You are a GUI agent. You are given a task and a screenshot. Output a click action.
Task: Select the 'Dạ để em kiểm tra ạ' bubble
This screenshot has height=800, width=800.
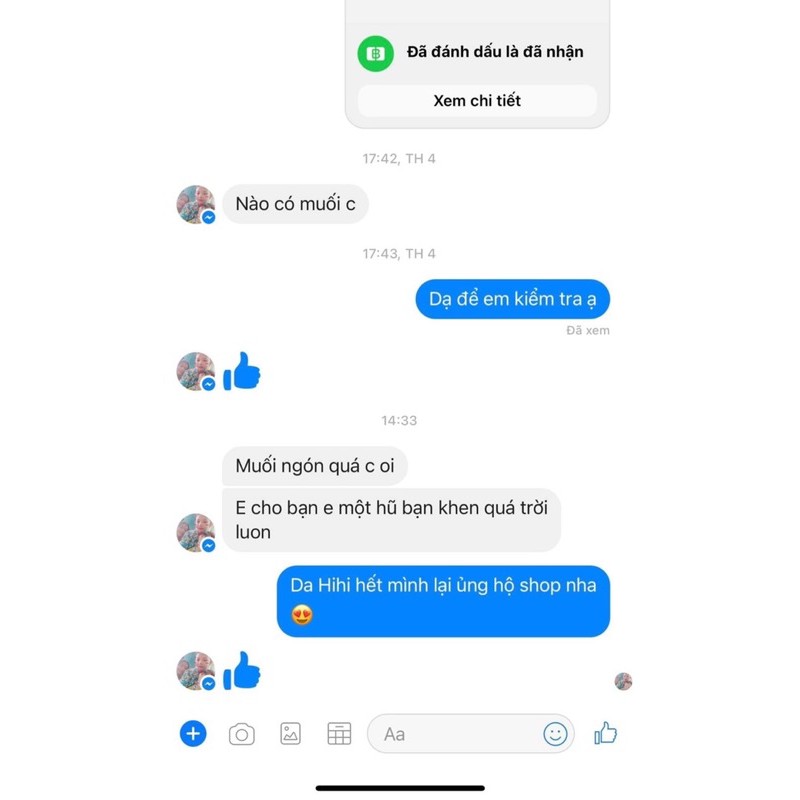pos(513,299)
